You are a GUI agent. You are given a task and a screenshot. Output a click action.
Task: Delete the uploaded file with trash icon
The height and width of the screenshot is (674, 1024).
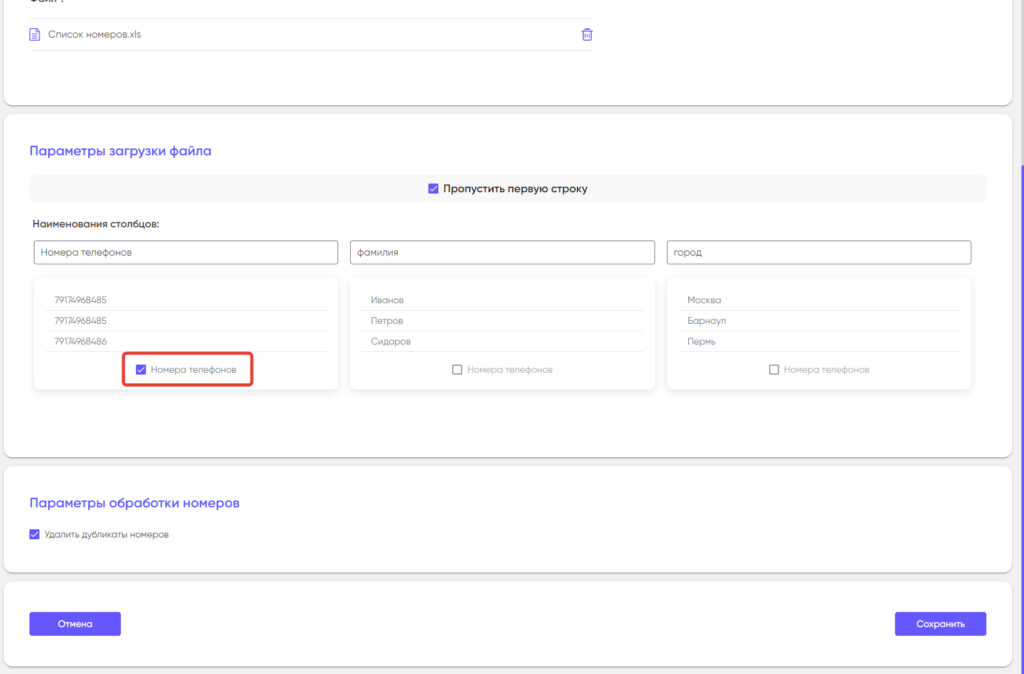coord(587,34)
